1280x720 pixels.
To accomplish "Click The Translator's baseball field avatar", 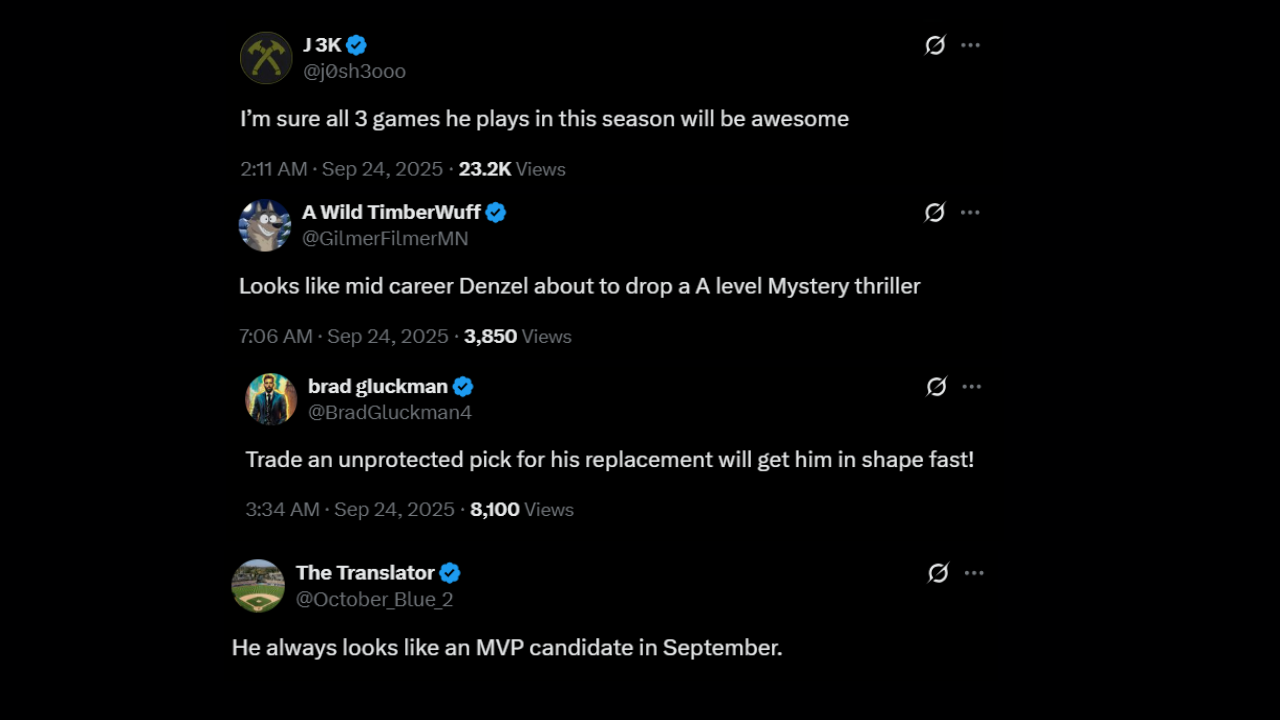I will [258, 586].
